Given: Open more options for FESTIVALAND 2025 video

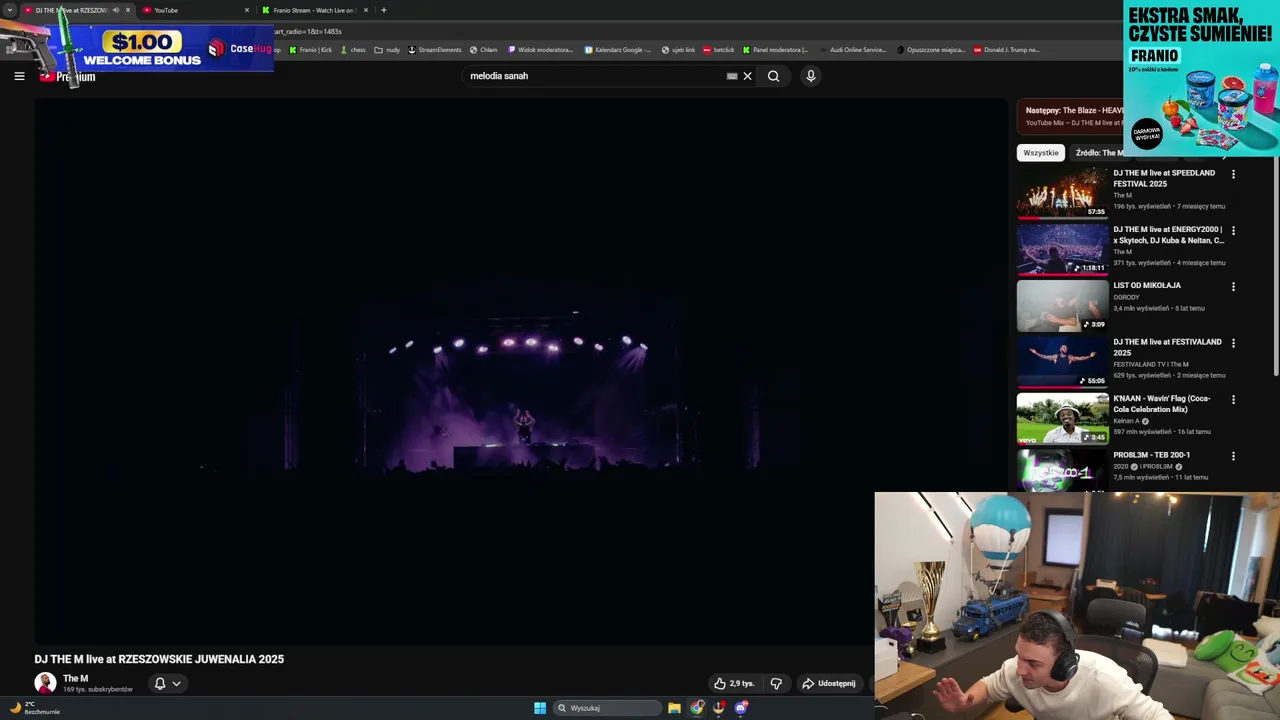Looking at the screenshot, I should pos(1233,343).
